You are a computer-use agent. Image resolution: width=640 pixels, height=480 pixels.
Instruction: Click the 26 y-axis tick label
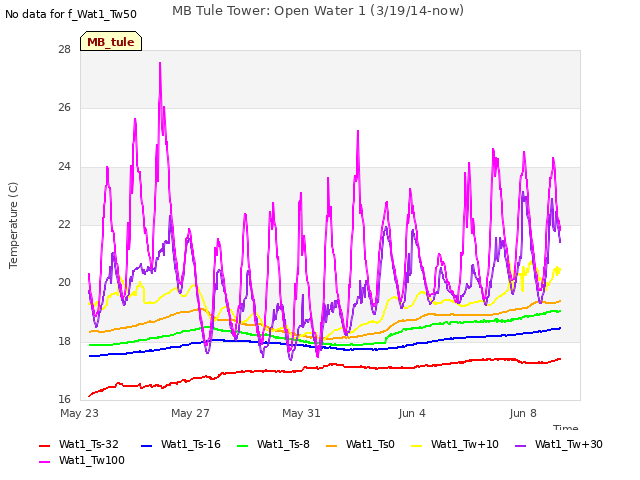[x=64, y=107]
